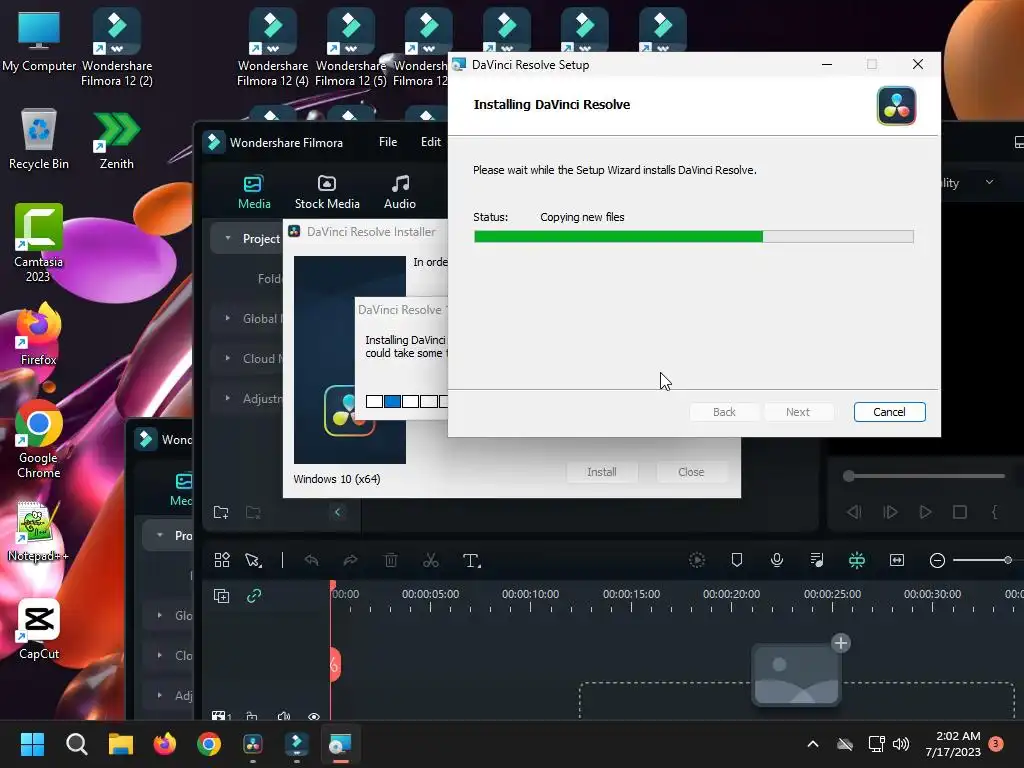
Task: Click the Delete trash icon in timeline toolbar
Action: click(x=391, y=560)
